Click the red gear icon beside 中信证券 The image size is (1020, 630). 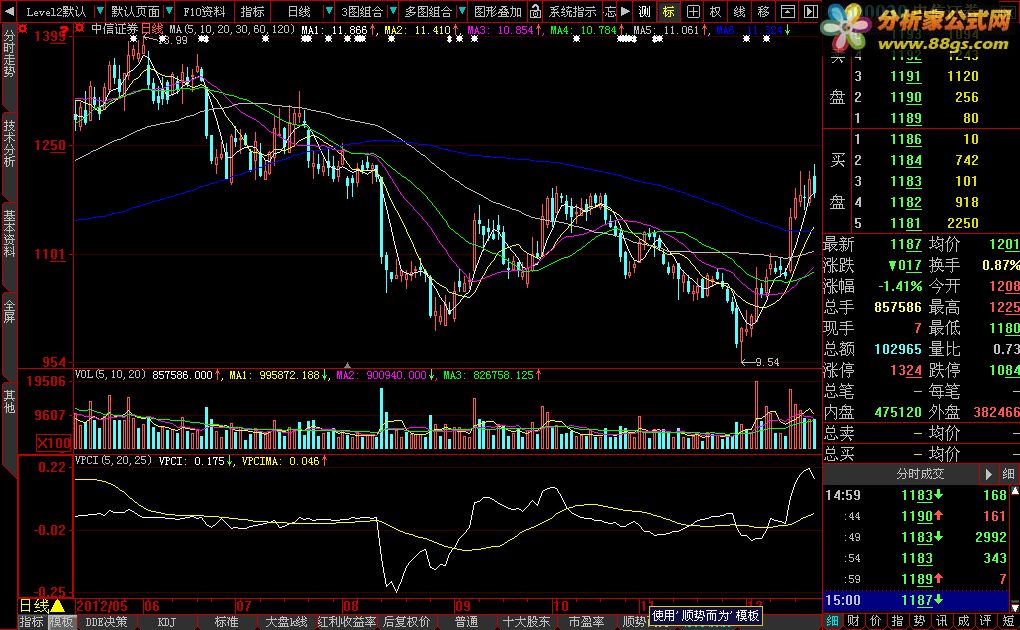click(79, 29)
